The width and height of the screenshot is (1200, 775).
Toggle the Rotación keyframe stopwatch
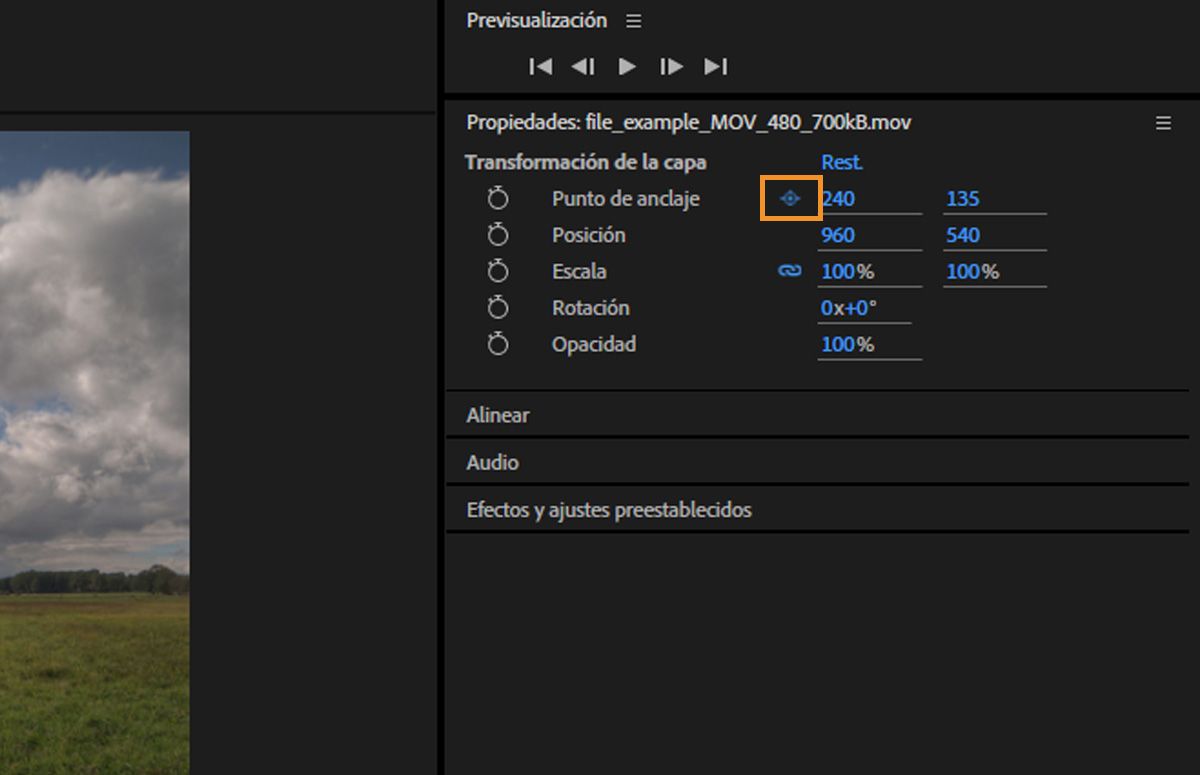(x=498, y=308)
